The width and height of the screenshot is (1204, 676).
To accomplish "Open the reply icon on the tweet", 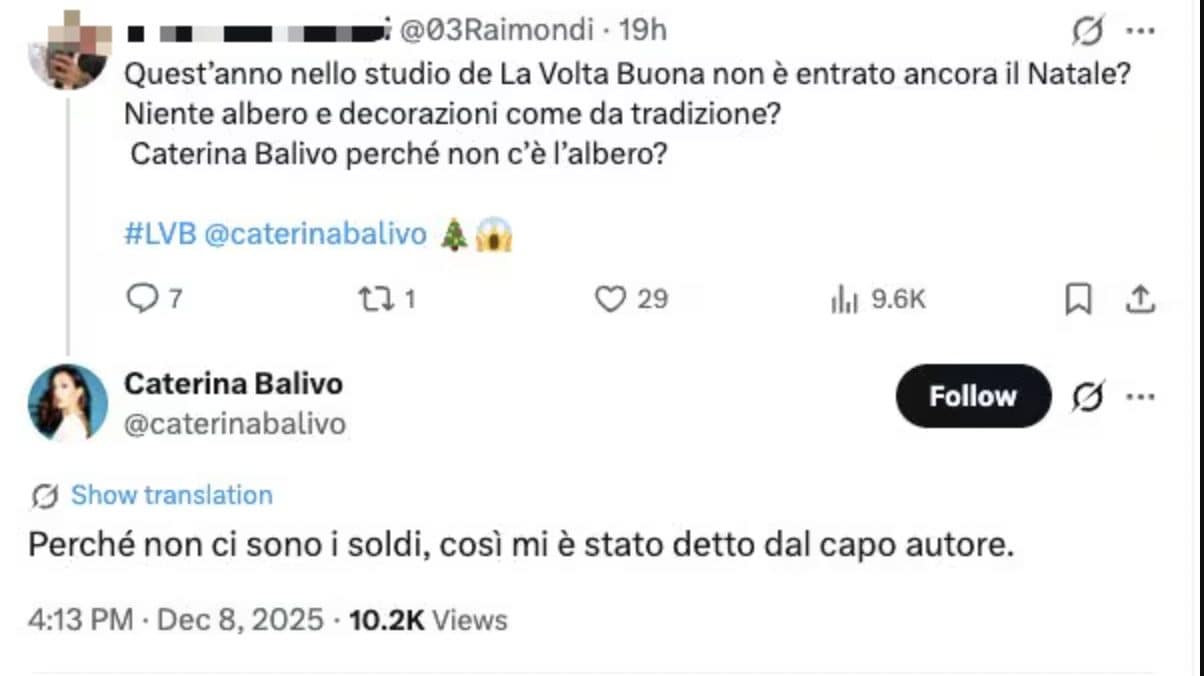I will [143, 297].
